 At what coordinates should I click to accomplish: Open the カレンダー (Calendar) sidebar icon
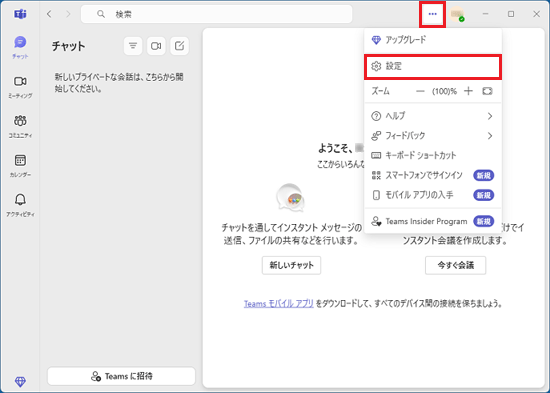[20, 165]
